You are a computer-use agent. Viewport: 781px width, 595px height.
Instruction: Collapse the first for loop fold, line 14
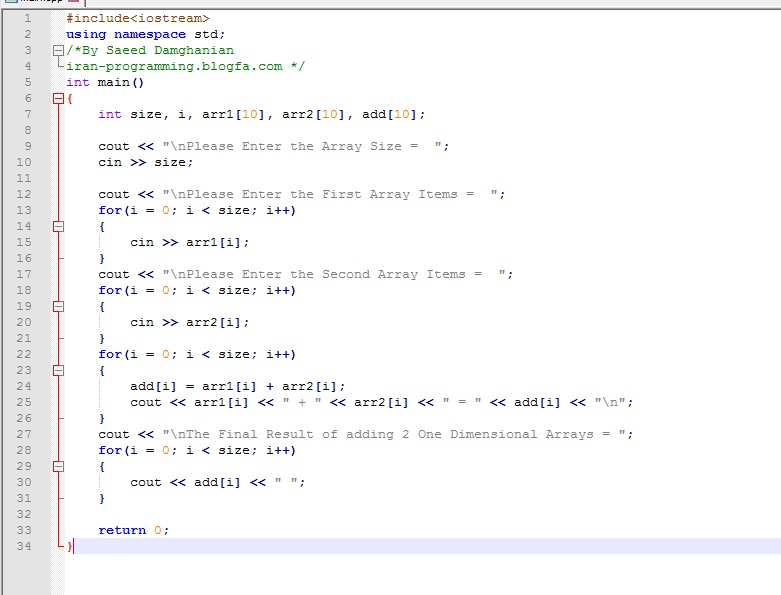(x=58, y=226)
